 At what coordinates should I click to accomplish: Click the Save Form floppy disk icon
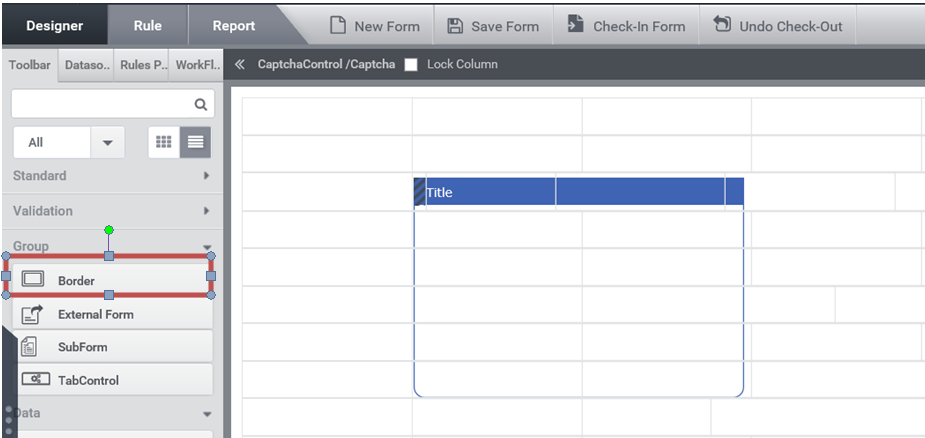pyautogui.click(x=455, y=26)
